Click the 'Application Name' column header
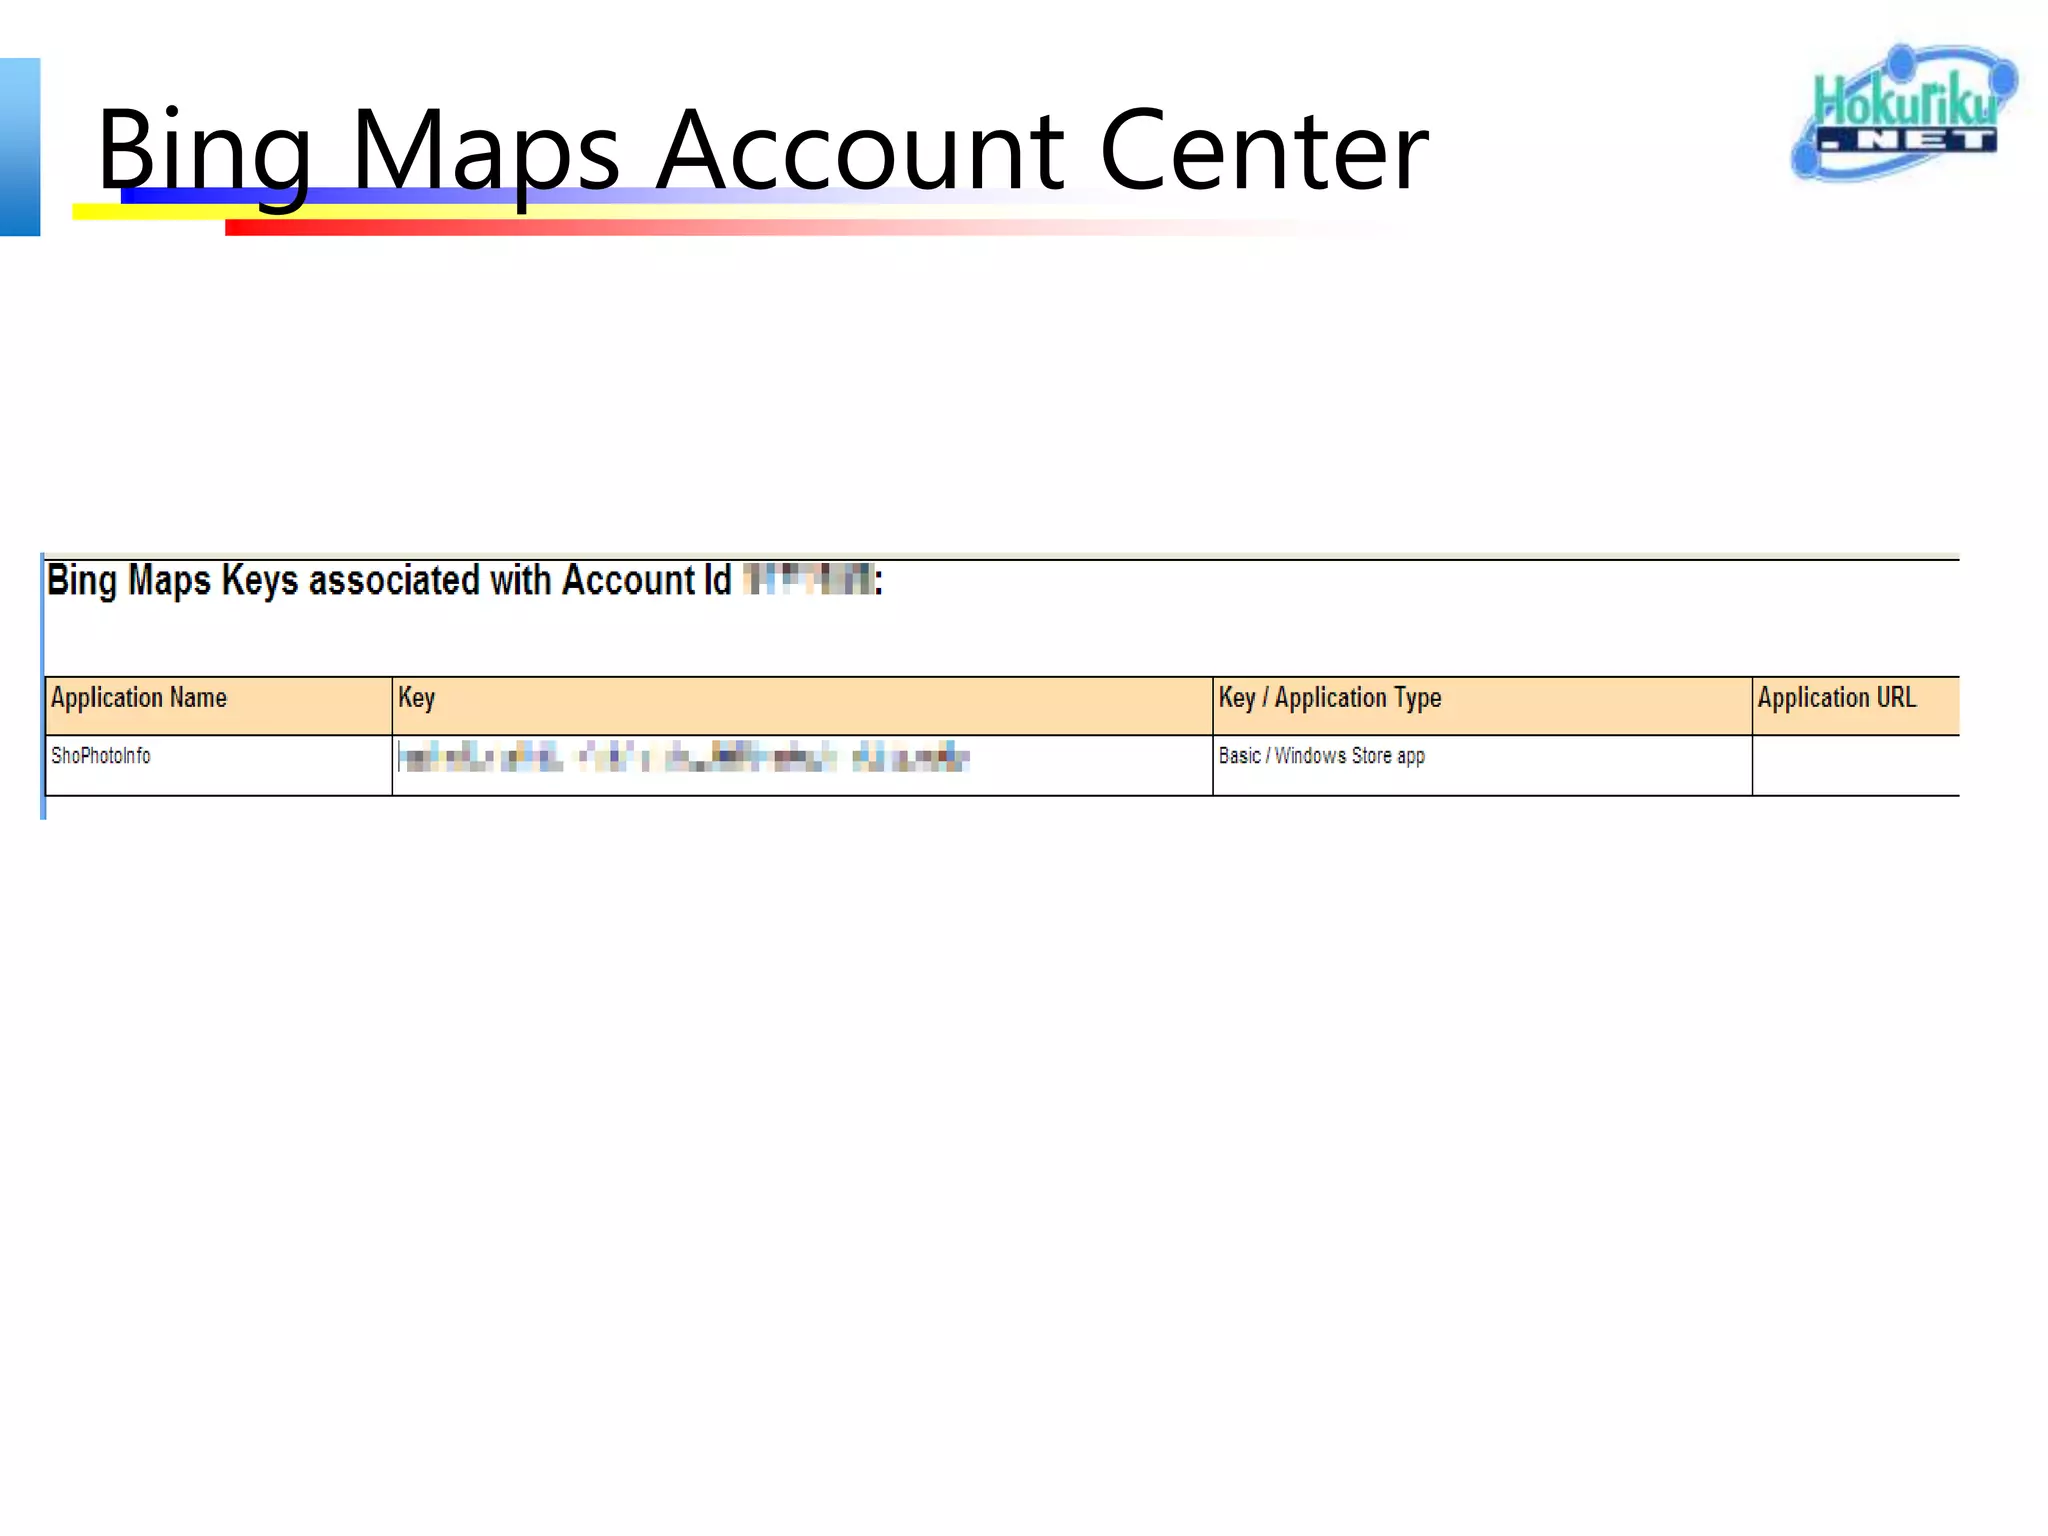 218,706
